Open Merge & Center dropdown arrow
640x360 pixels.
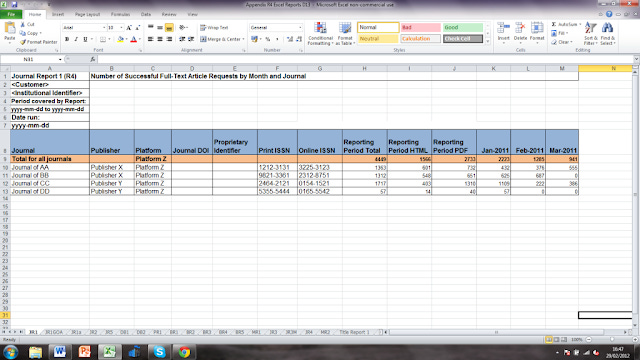(243, 39)
